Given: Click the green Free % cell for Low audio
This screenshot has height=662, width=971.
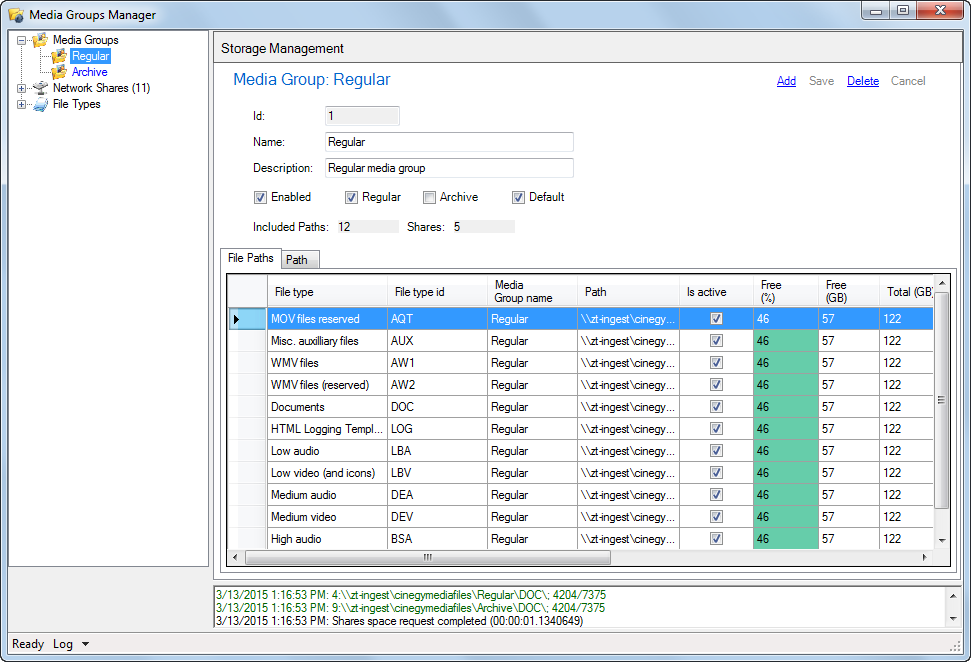Looking at the screenshot, I should coord(786,451).
